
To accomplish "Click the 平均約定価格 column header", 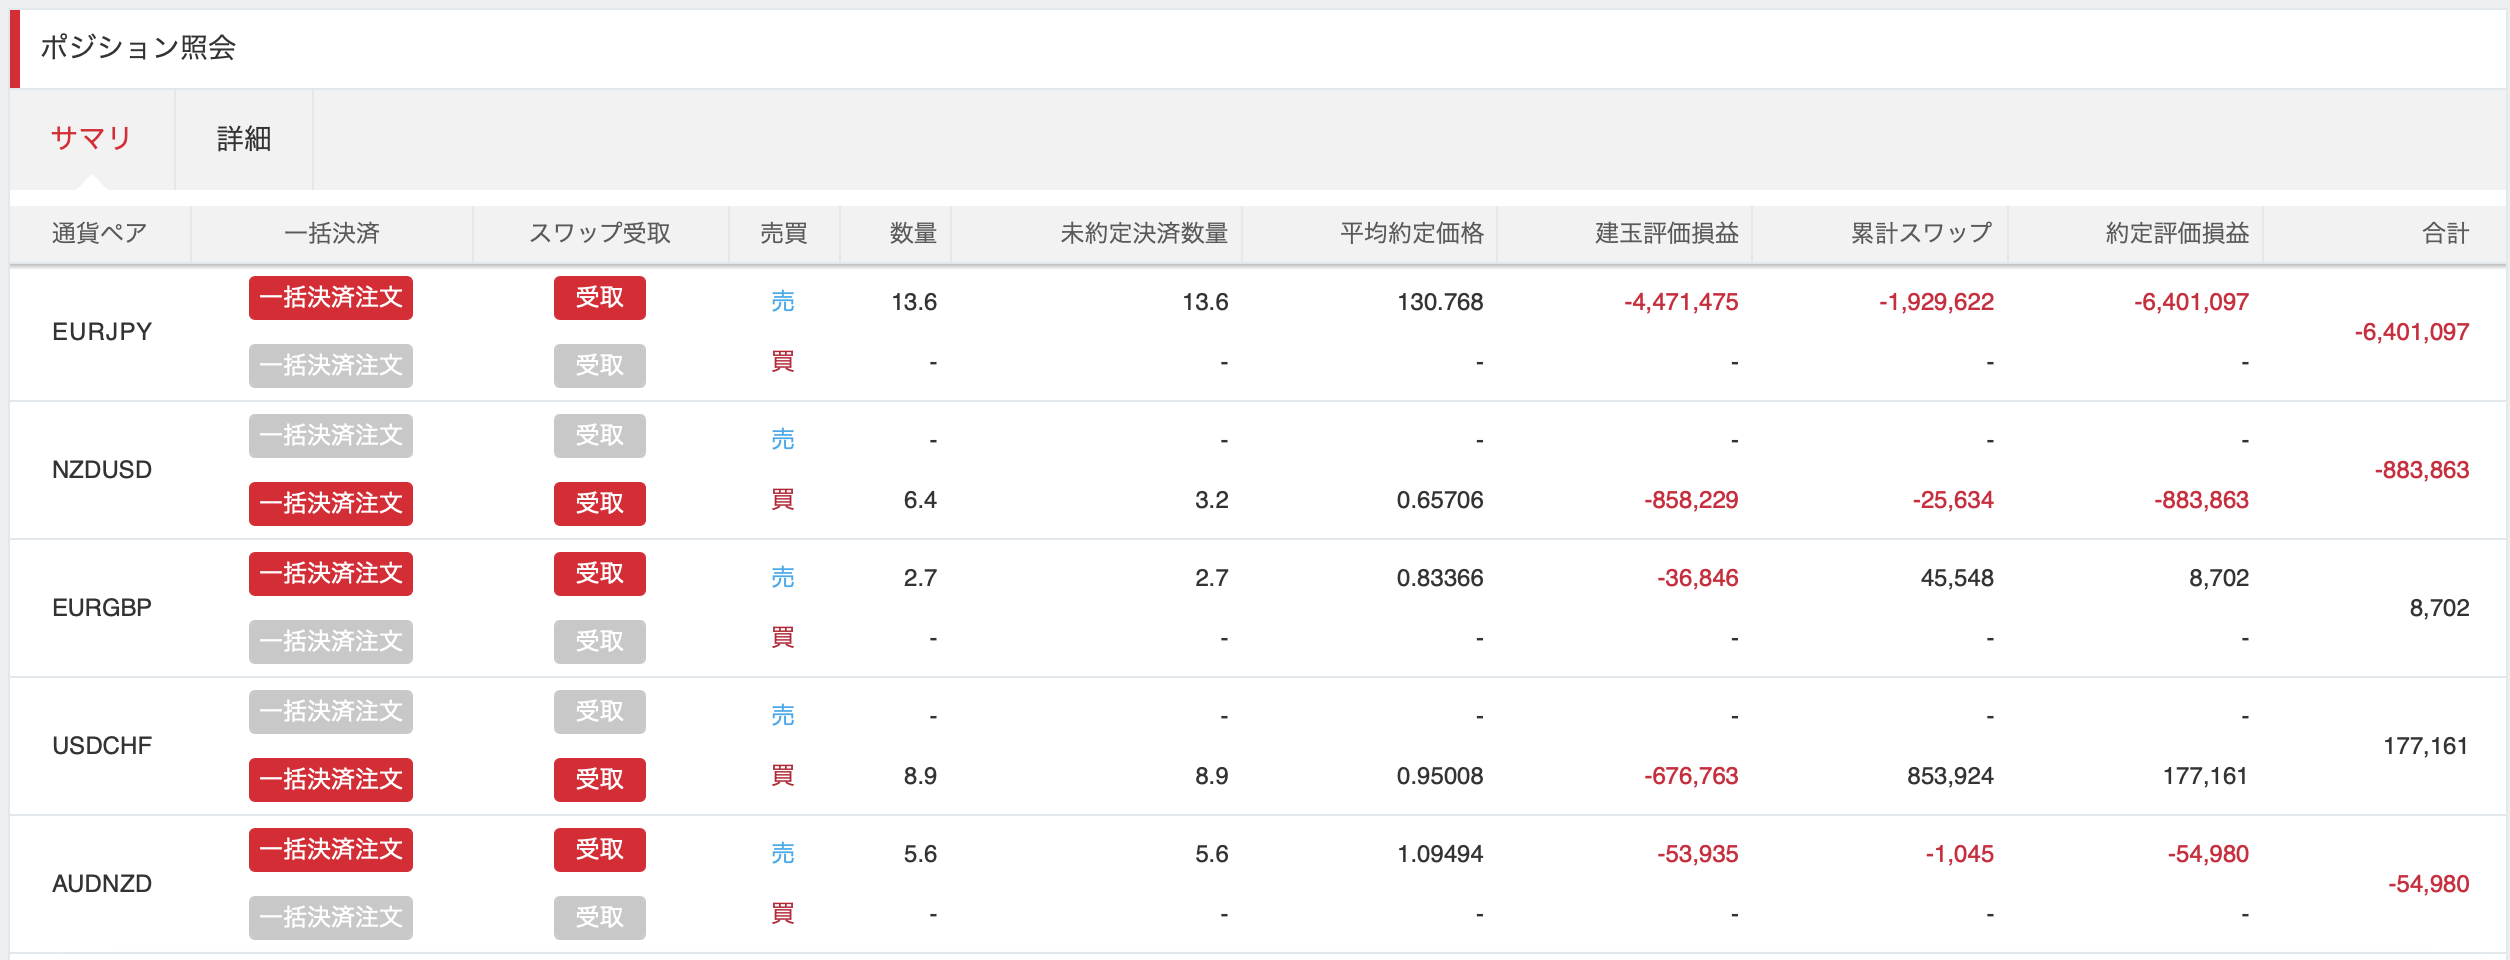I will (x=1411, y=234).
